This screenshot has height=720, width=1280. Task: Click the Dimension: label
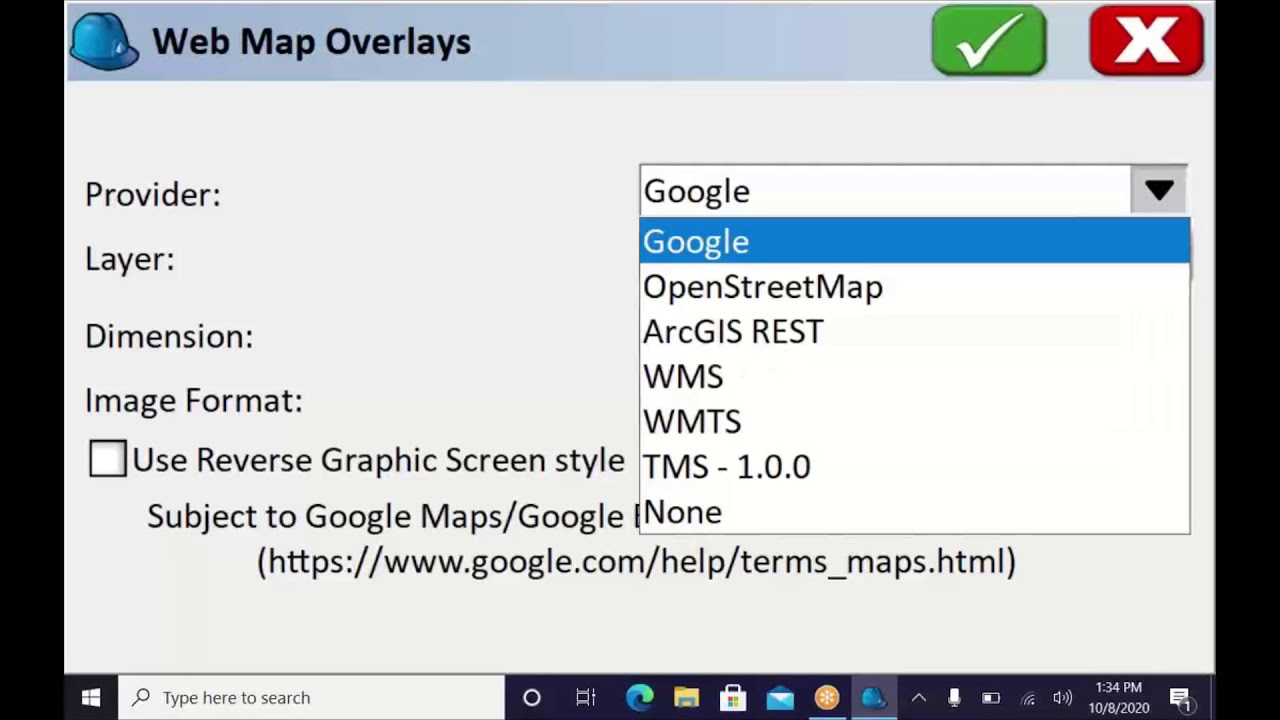click(x=169, y=336)
